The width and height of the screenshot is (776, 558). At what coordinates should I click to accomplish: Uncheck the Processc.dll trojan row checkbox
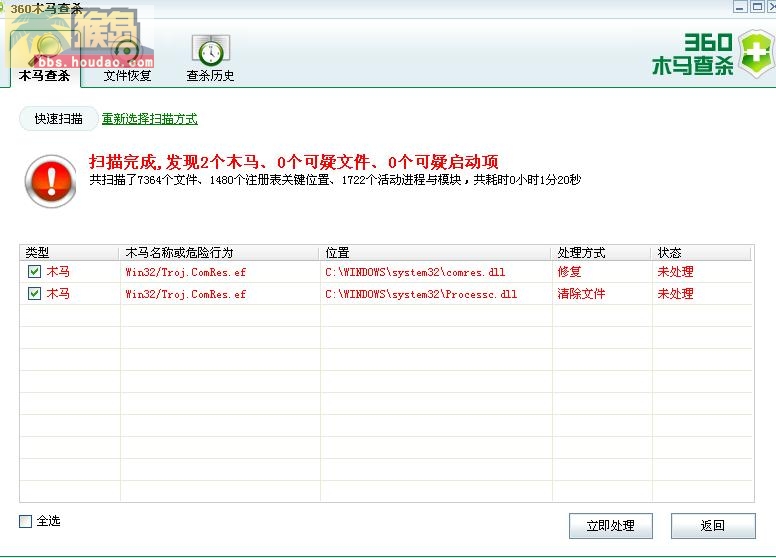34,293
